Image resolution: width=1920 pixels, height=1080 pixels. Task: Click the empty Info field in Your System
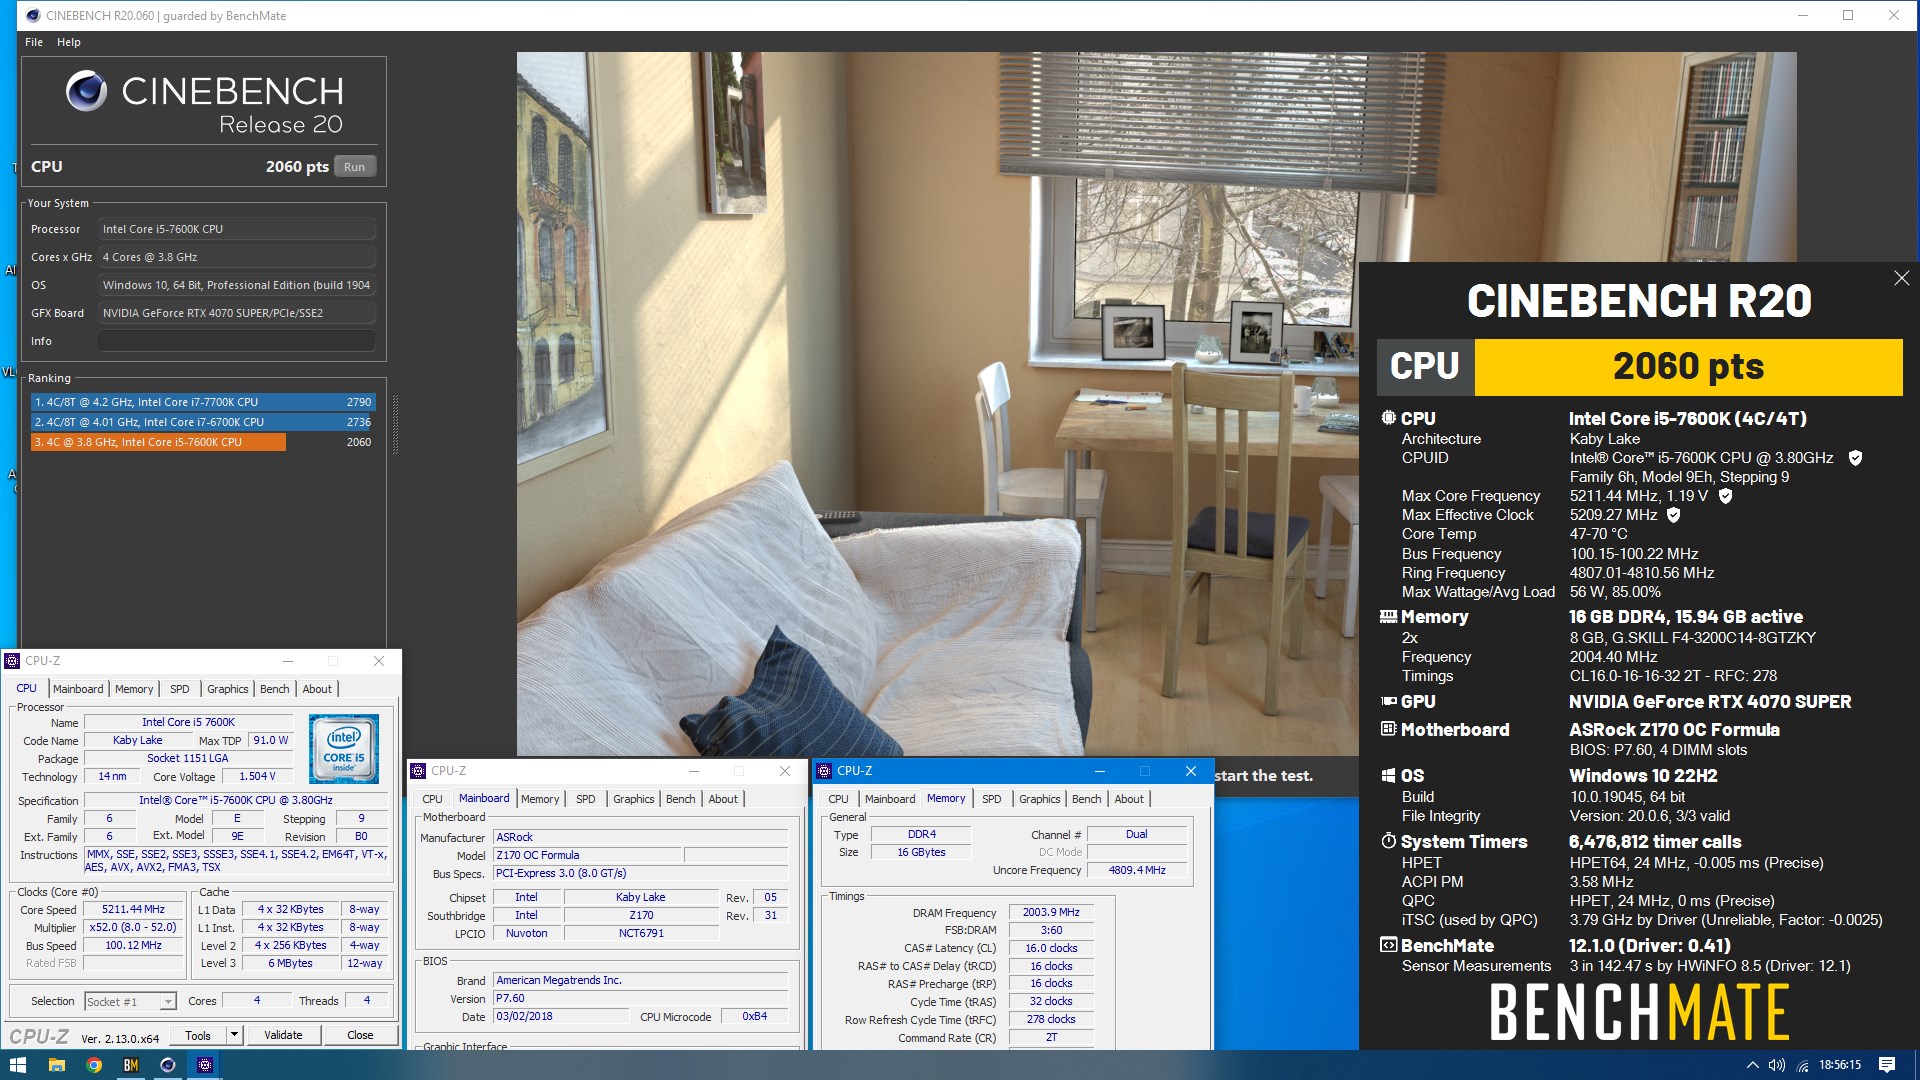pos(237,341)
